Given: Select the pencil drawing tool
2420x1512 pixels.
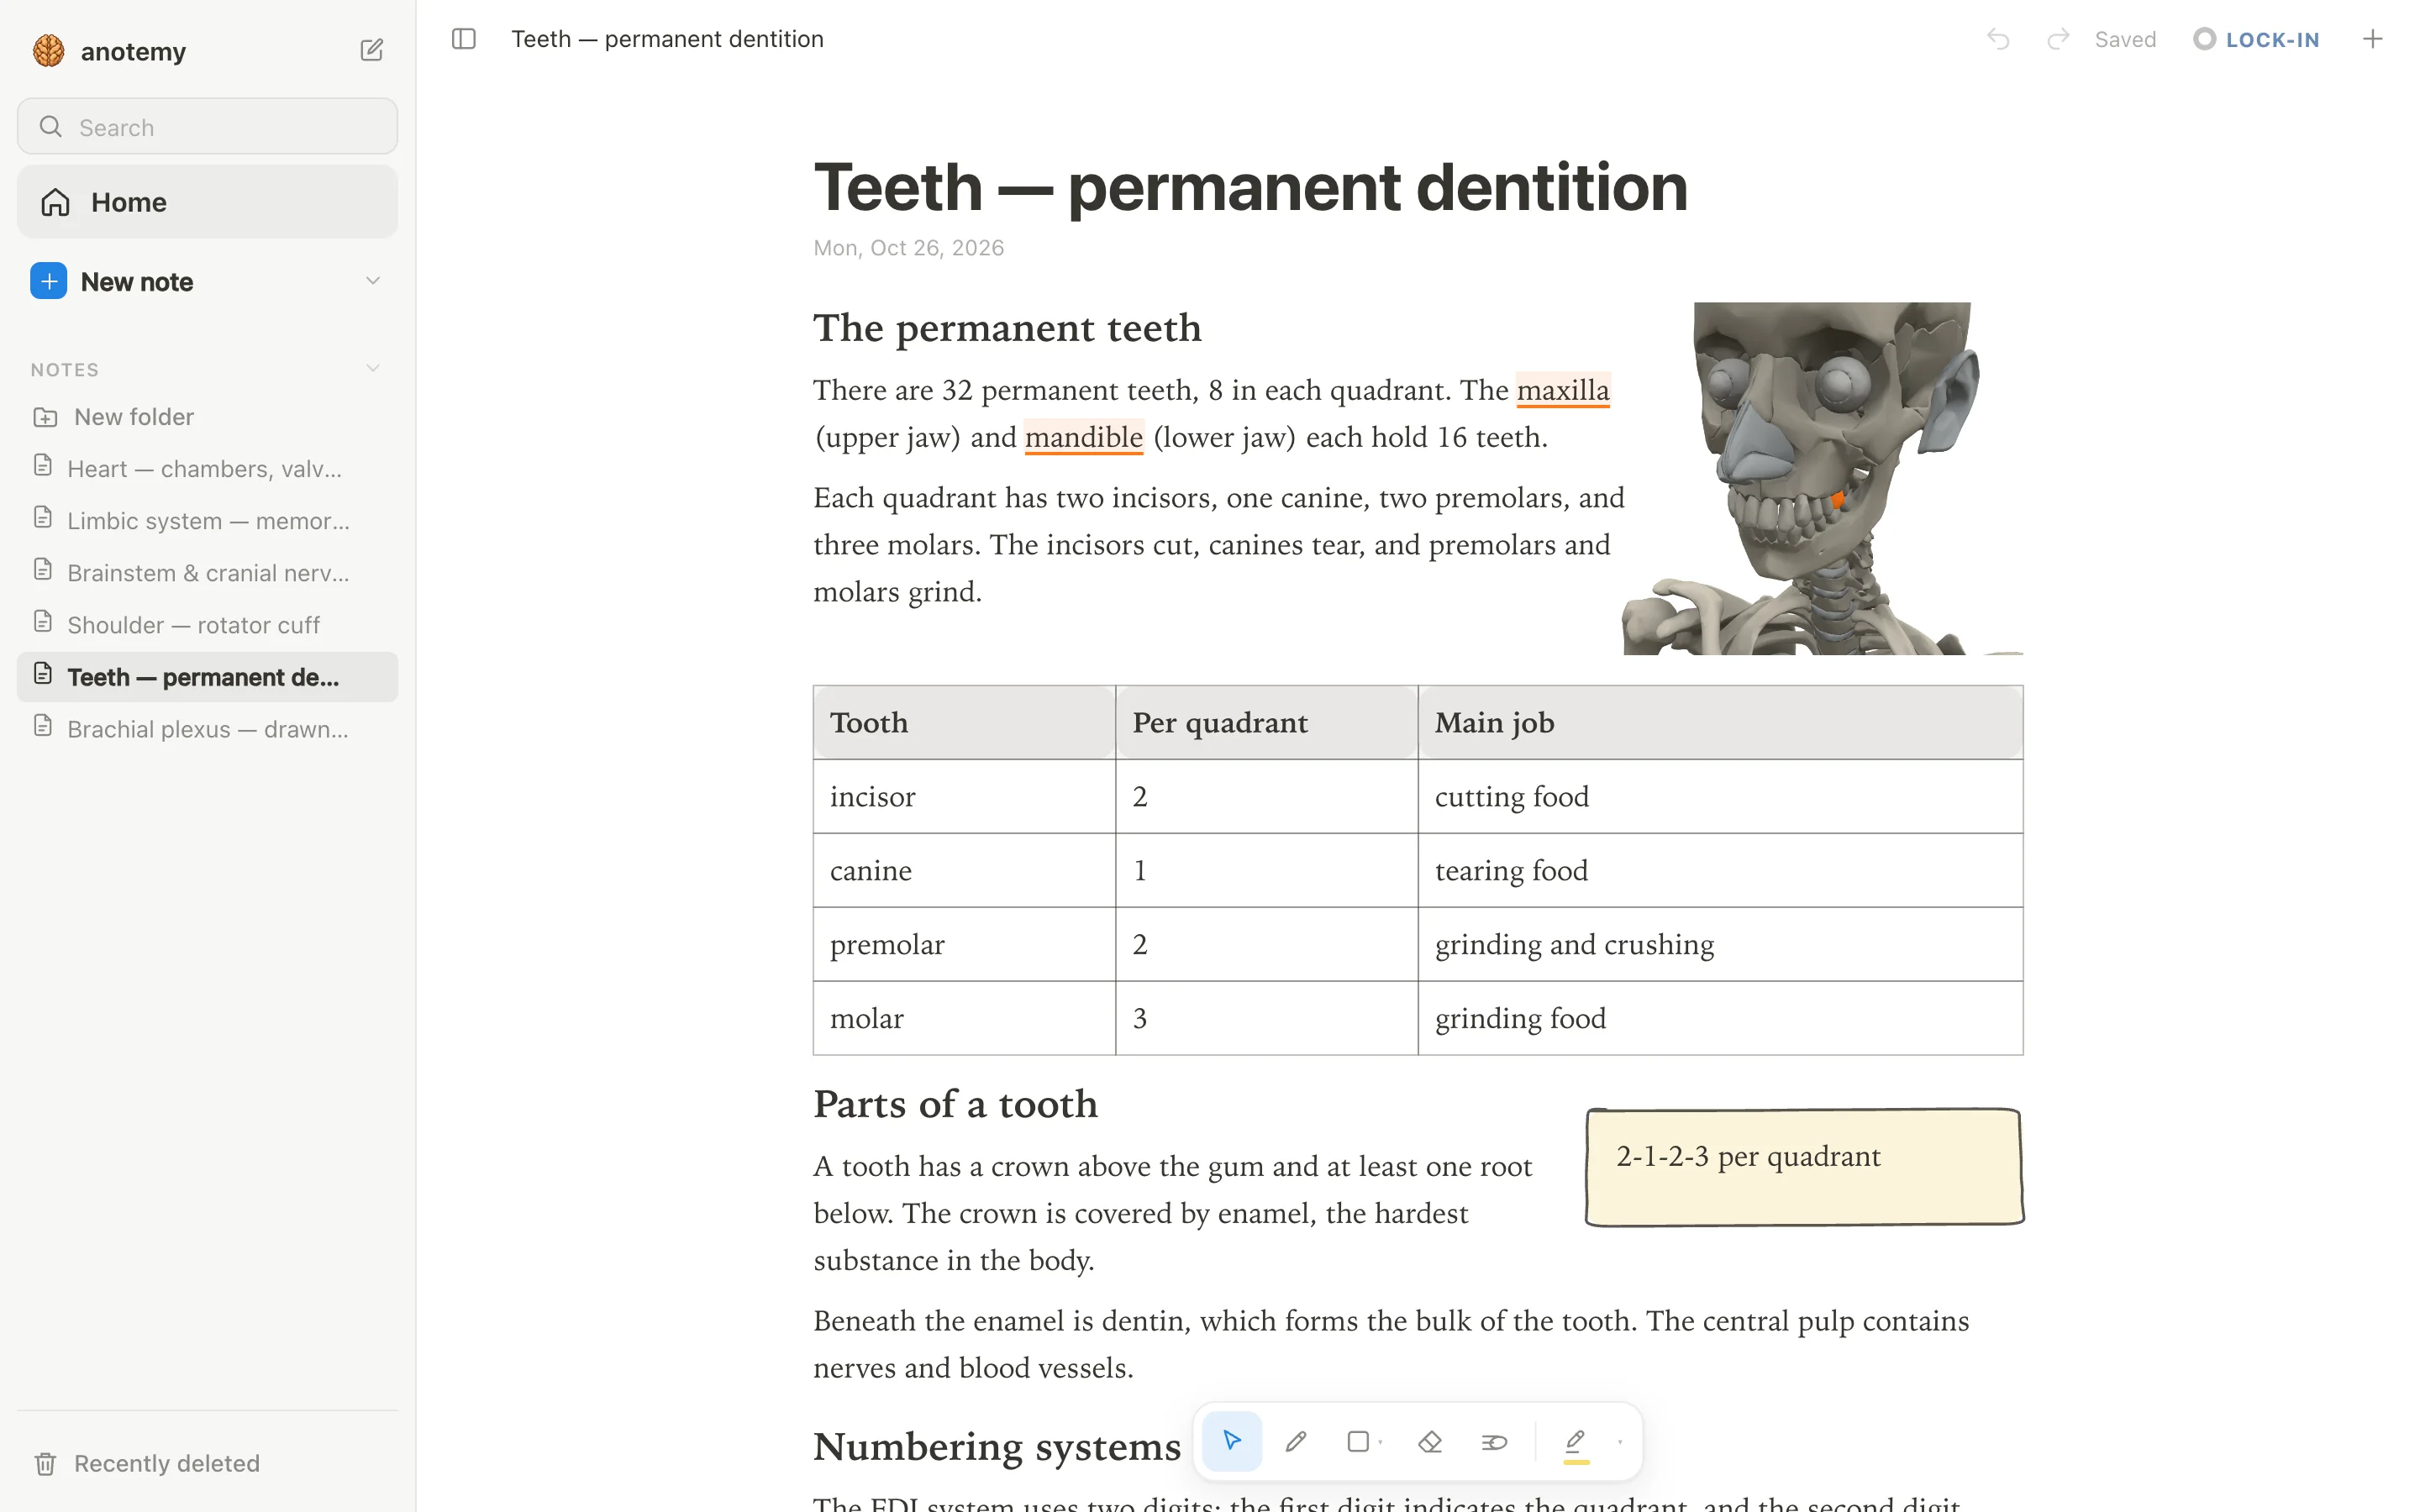Looking at the screenshot, I should pyautogui.click(x=1296, y=1441).
